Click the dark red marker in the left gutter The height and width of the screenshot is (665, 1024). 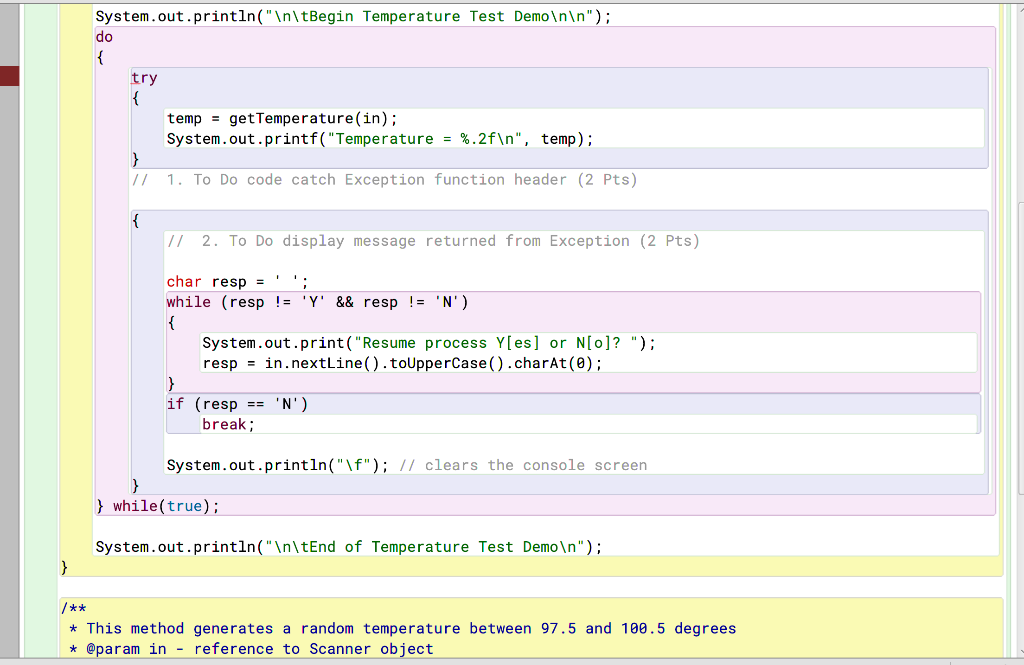pyautogui.click(x=9, y=75)
